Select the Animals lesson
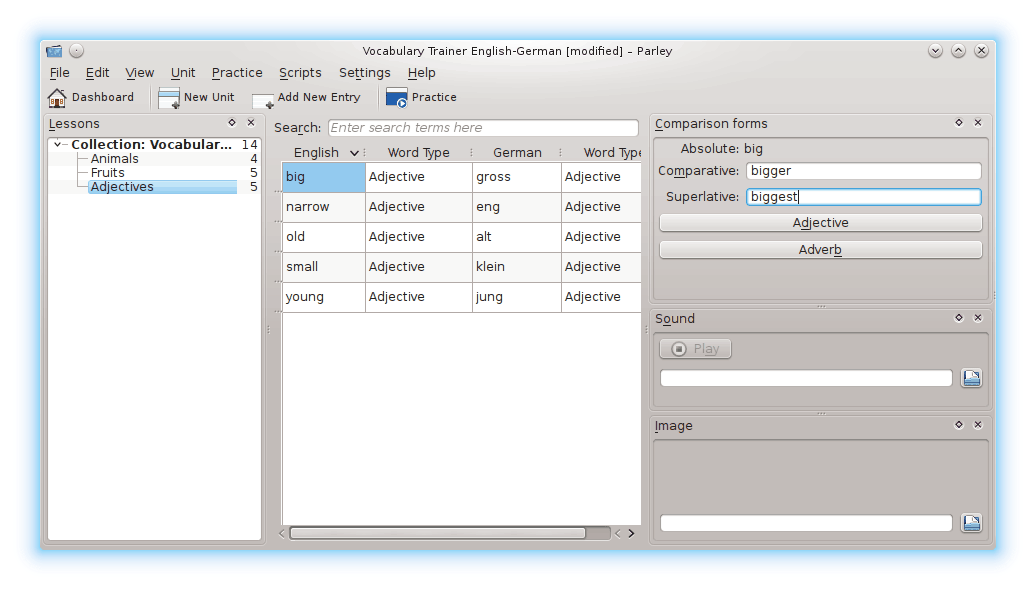The width and height of the screenshot is (1036, 590). 115,159
